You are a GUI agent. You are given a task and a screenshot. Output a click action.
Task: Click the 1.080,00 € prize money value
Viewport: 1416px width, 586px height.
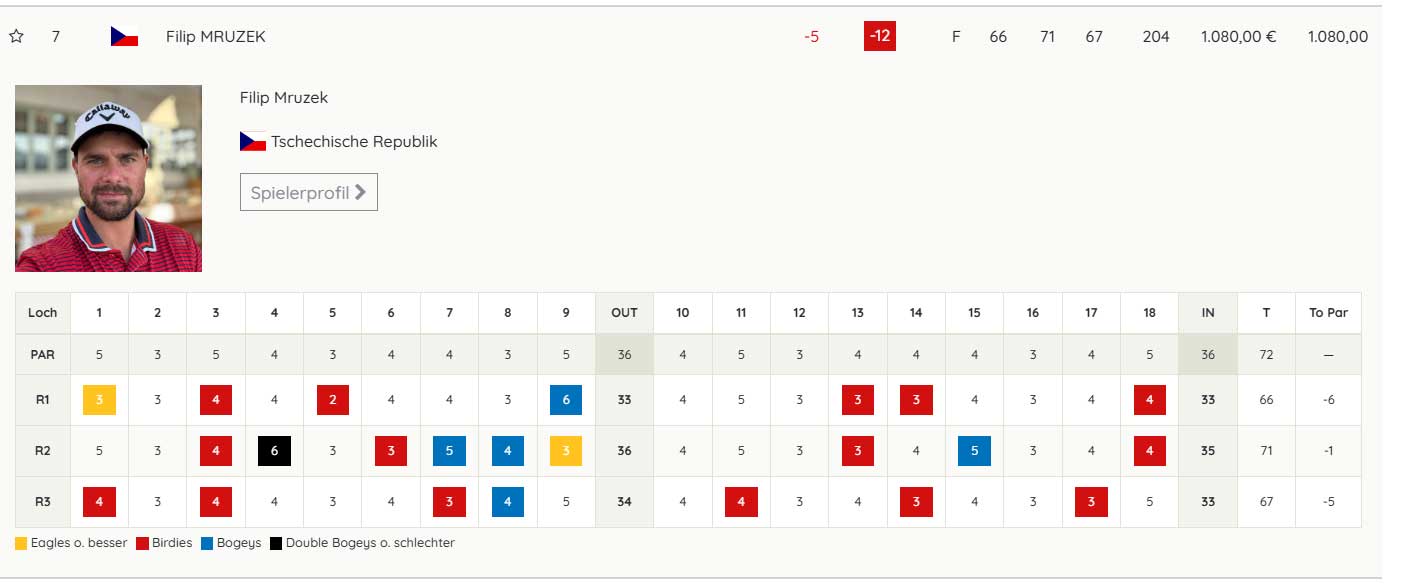(1238, 37)
